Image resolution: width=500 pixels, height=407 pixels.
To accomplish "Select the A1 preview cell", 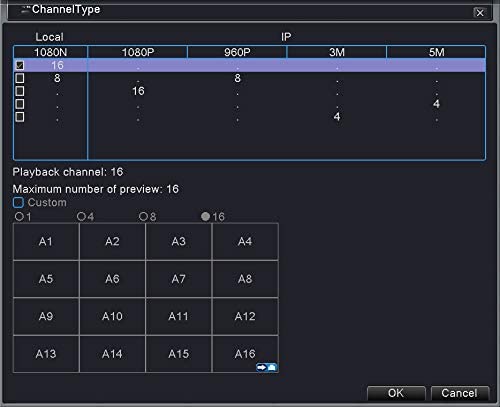I will tap(46, 241).
